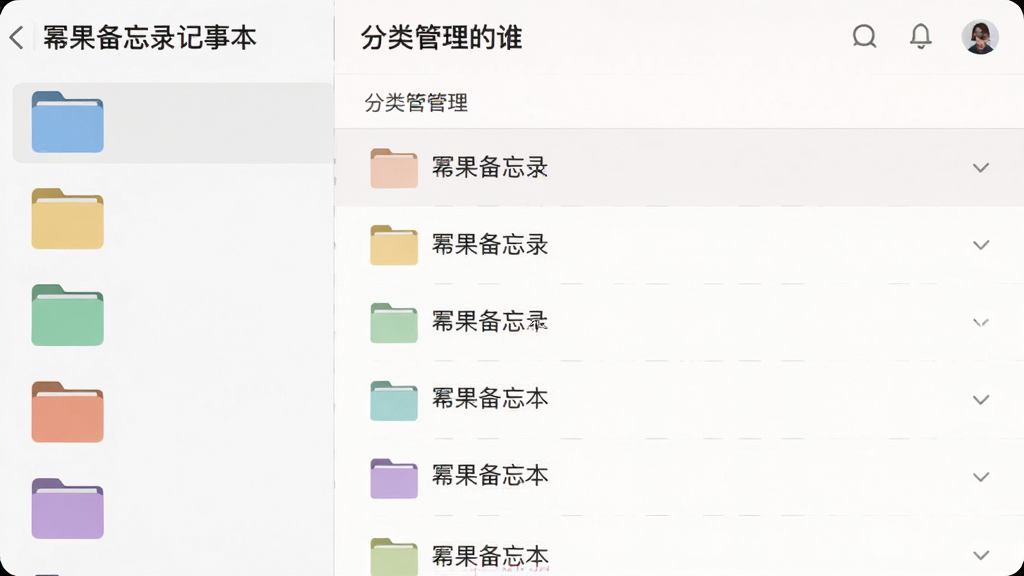
Task: Click the 分类管理的谁 page title
Action: coord(441,37)
